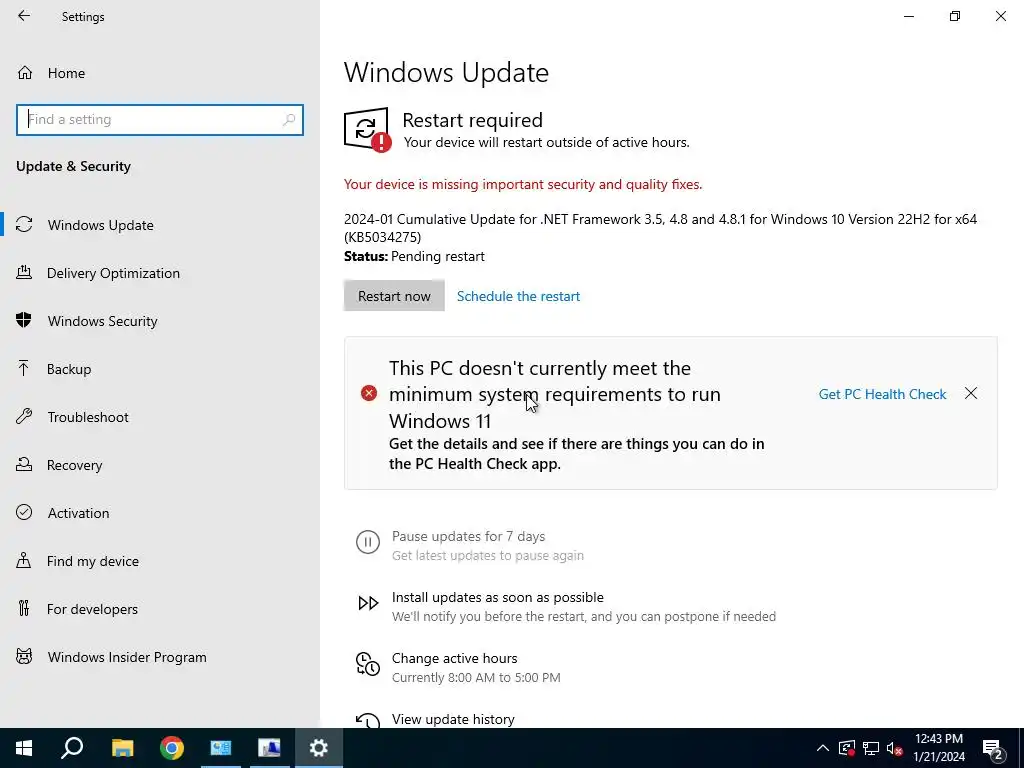The image size is (1024, 768).
Task: Open taskbar search magnifier
Action: (x=72, y=748)
